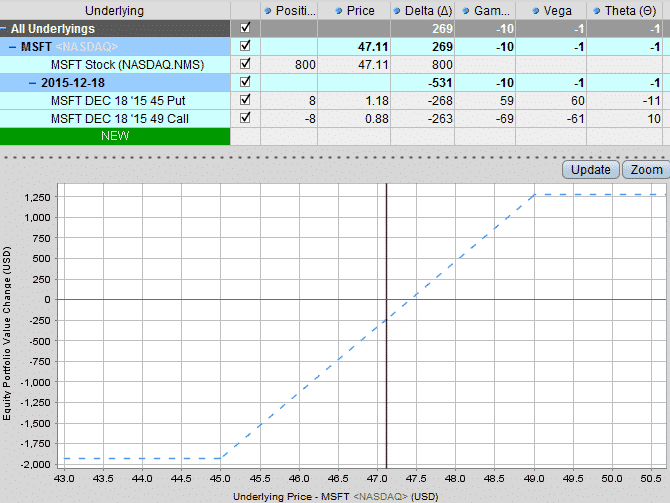Click the put theta value -11
Screen dimensions: 670x503
[652, 100]
